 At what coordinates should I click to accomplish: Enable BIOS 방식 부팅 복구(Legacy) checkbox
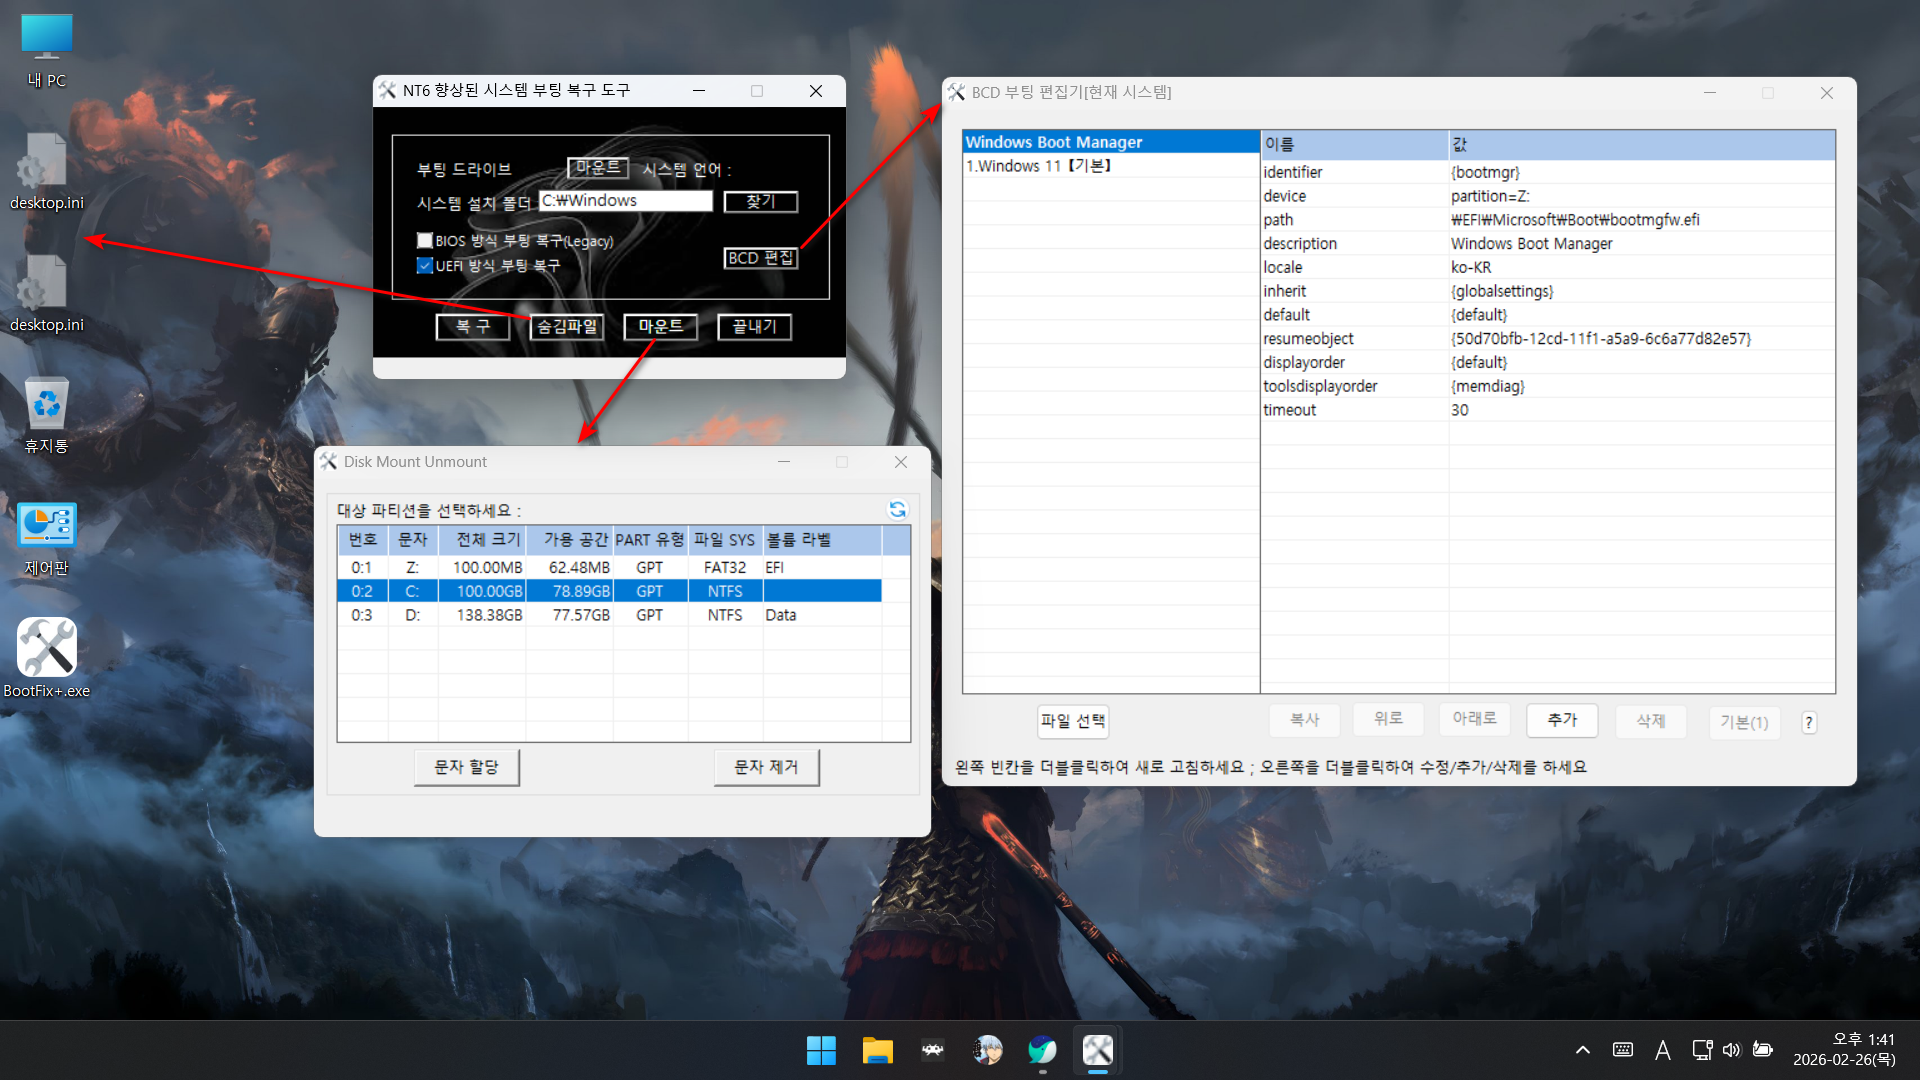[425, 241]
